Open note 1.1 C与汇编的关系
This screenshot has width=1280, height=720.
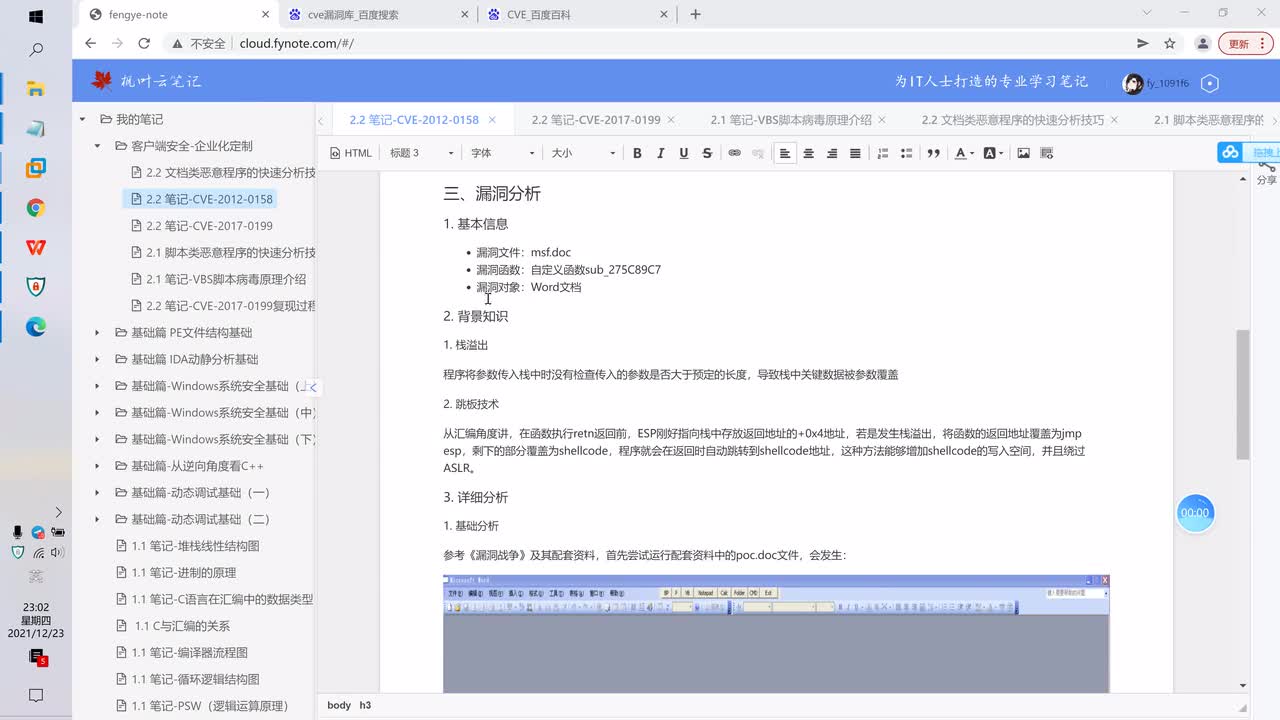coord(182,626)
